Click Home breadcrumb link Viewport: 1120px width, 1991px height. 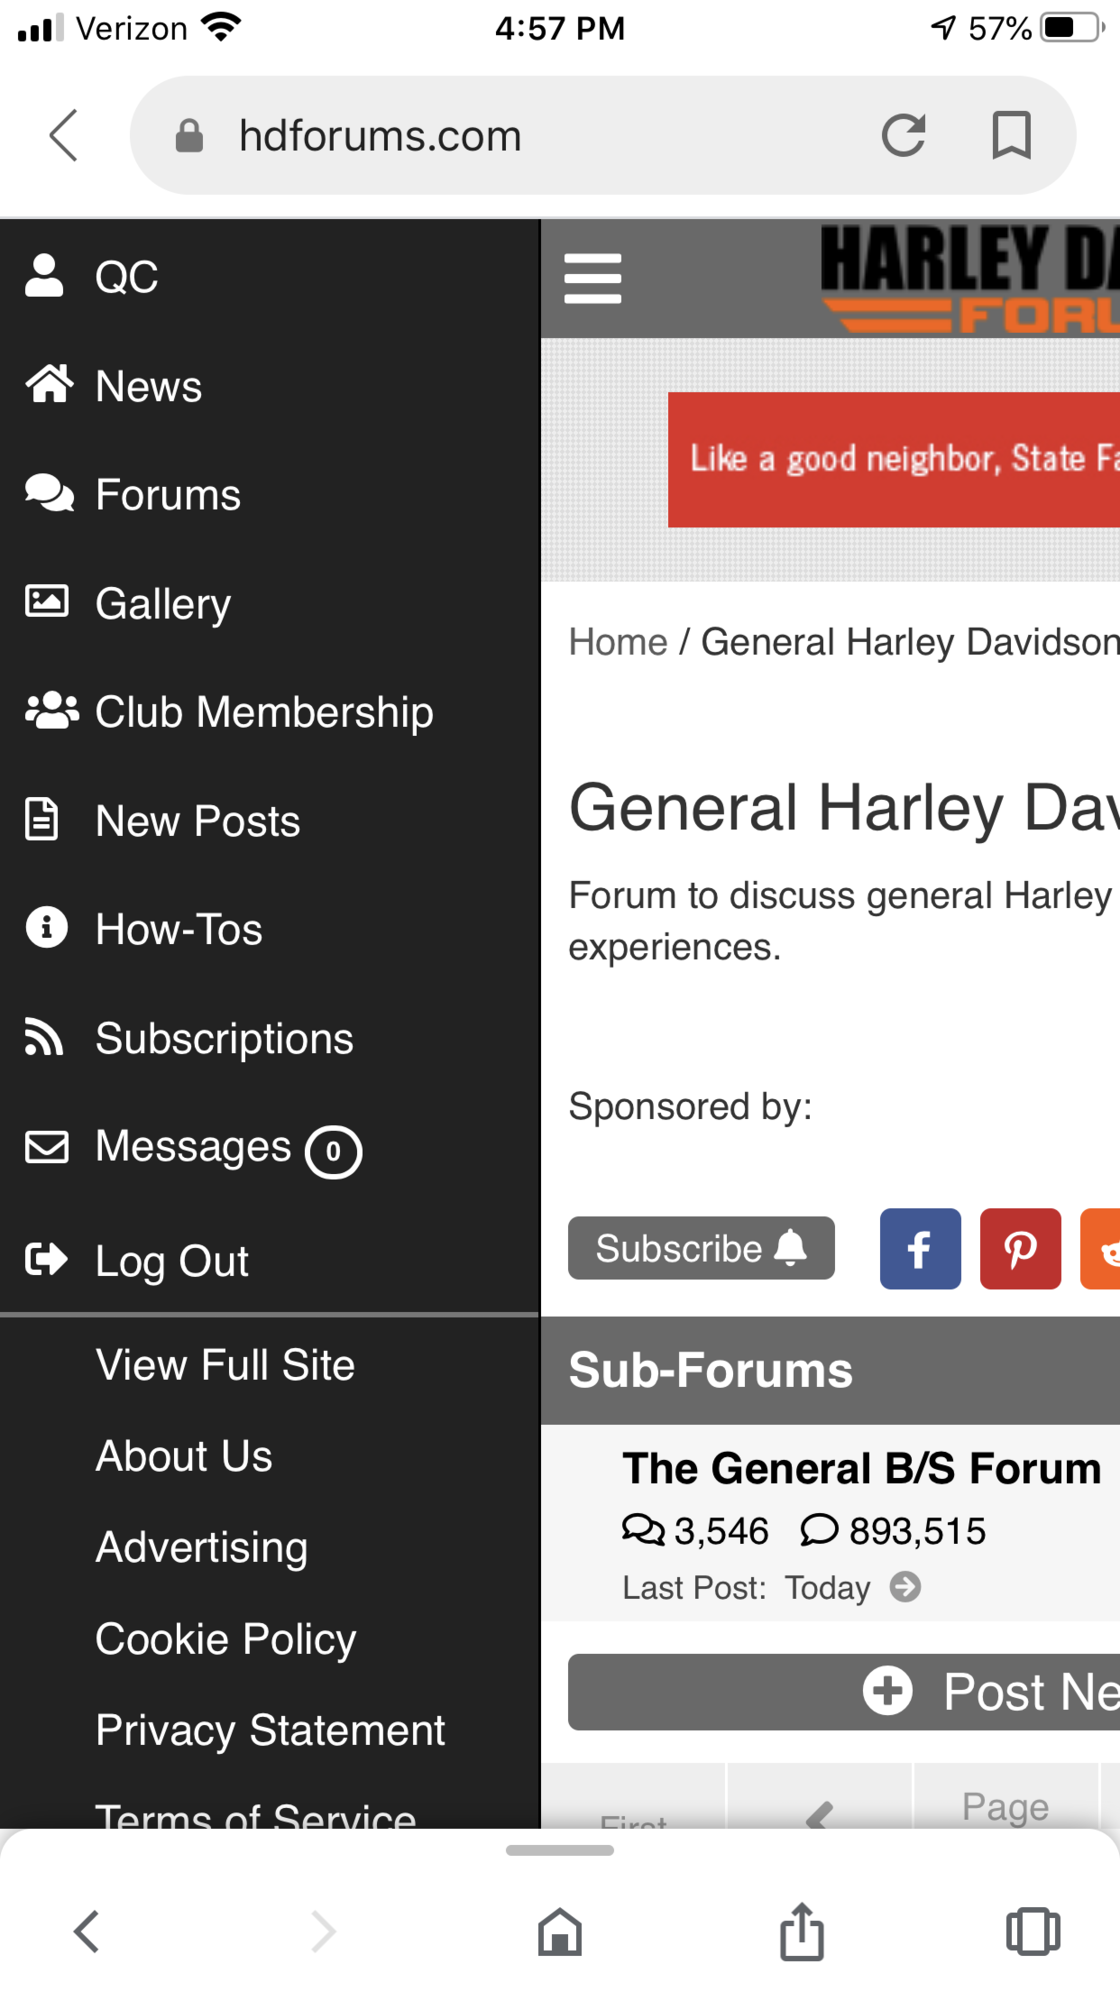pyautogui.click(x=617, y=642)
